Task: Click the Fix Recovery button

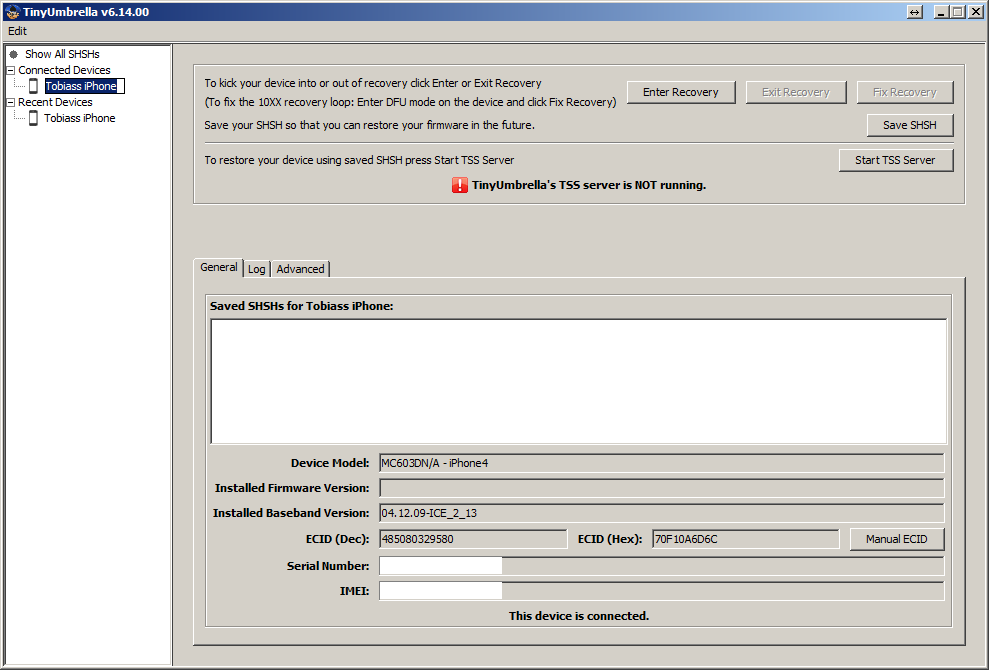Action: (904, 92)
